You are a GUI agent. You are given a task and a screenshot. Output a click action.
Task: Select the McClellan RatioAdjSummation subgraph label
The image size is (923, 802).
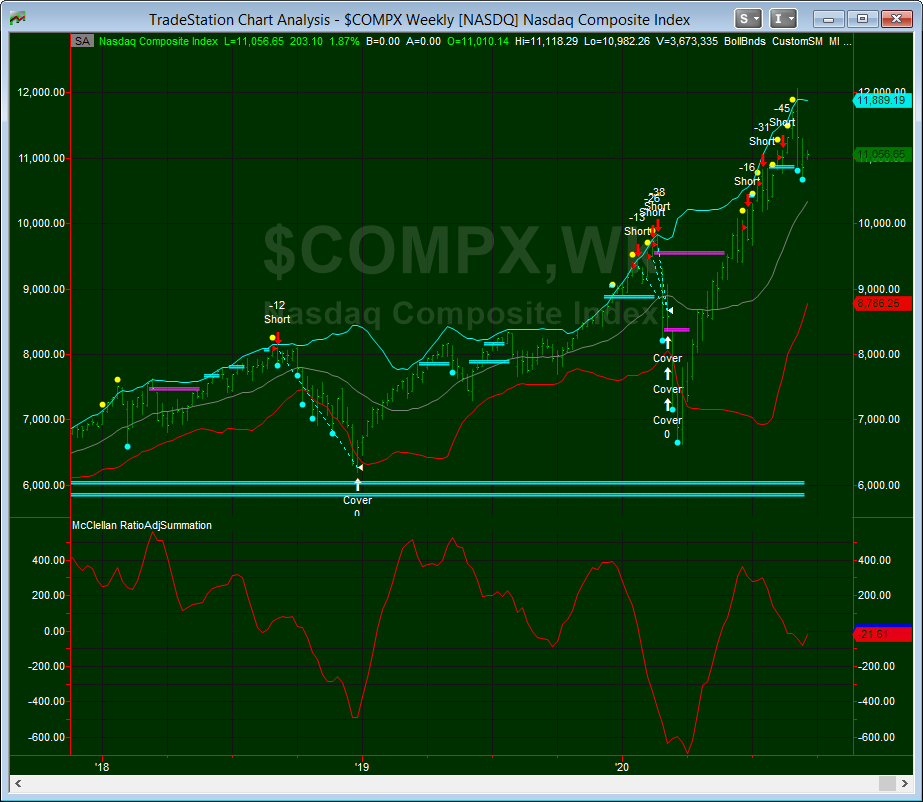(142, 525)
